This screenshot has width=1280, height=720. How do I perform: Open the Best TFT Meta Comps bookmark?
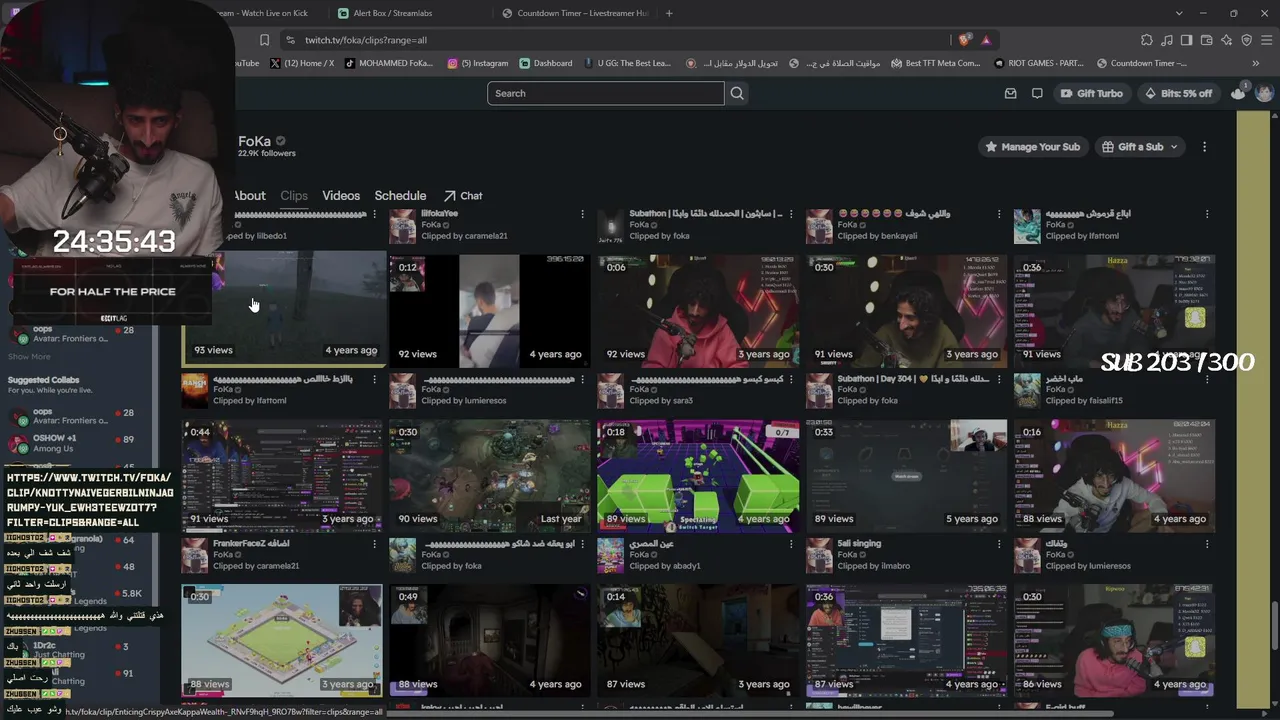click(934, 63)
